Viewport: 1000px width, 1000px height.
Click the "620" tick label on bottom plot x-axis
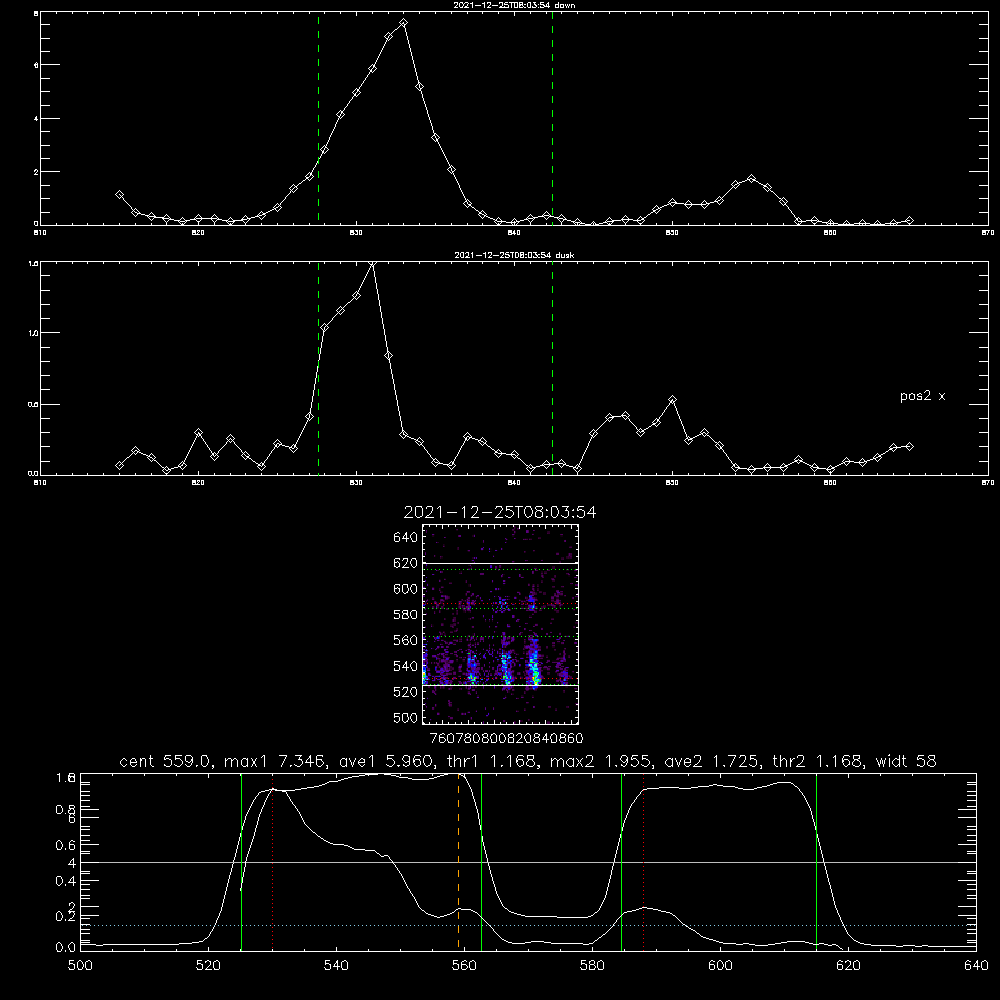pyautogui.click(x=848, y=966)
